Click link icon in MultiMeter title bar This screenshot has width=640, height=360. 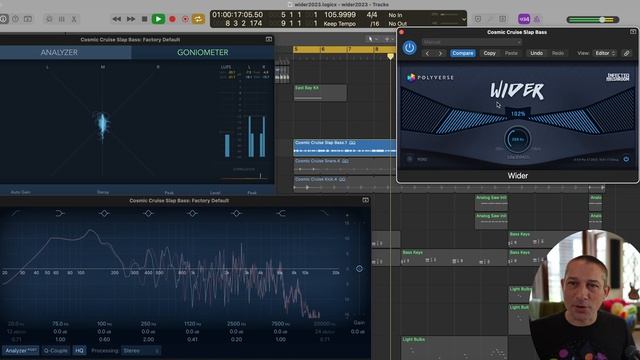tap(269, 39)
